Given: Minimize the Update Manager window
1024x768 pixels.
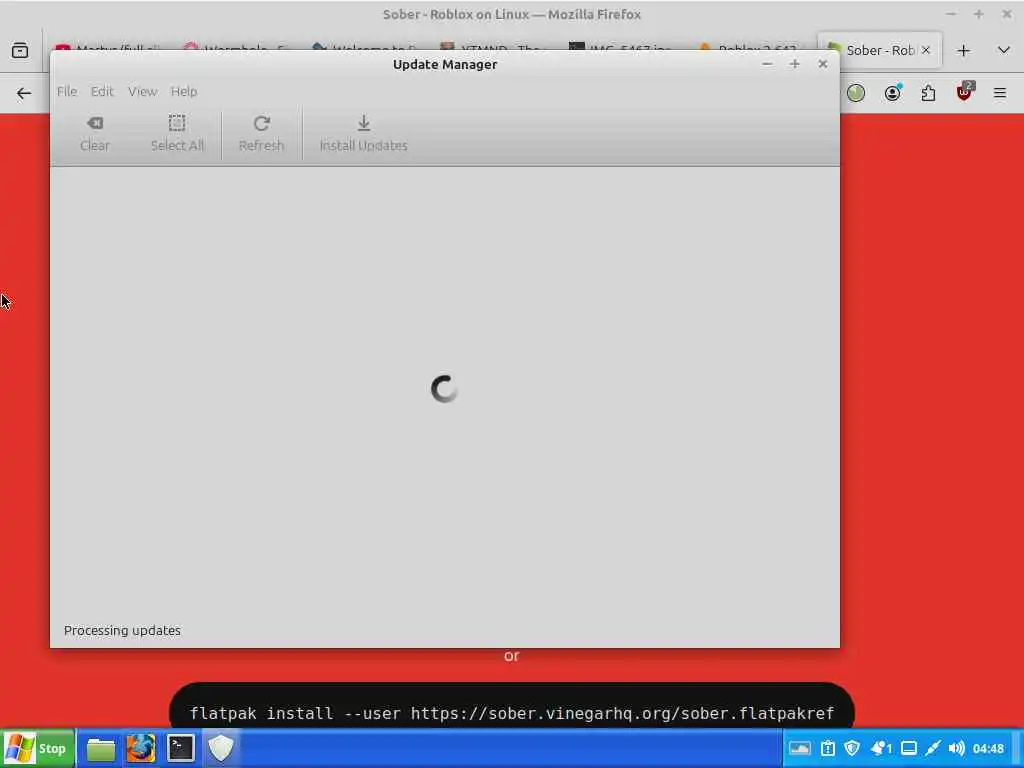Looking at the screenshot, I should 767,64.
